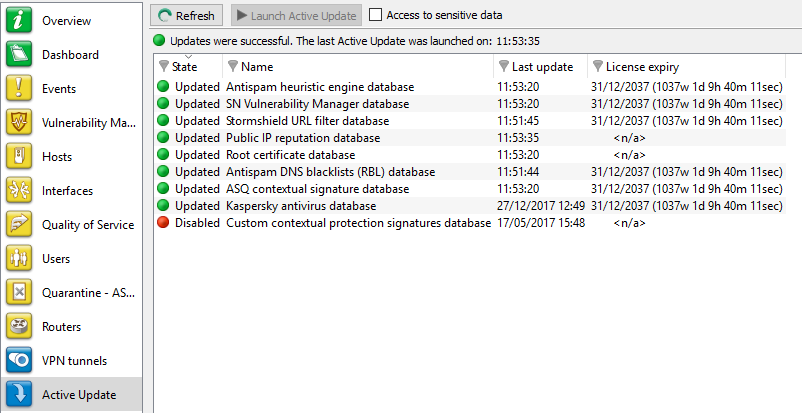The width and height of the screenshot is (802, 413).
Task: Click n/a license cell of Root certificate row
Action: pyautogui.click(x=630, y=155)
